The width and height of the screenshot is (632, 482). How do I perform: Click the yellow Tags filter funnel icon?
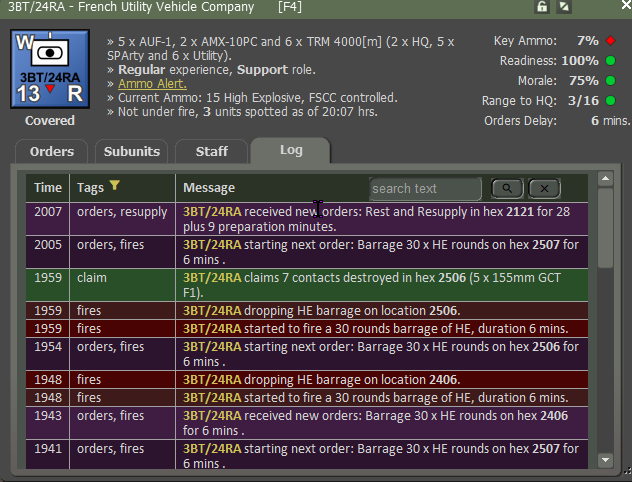click(x=114, y=185)
